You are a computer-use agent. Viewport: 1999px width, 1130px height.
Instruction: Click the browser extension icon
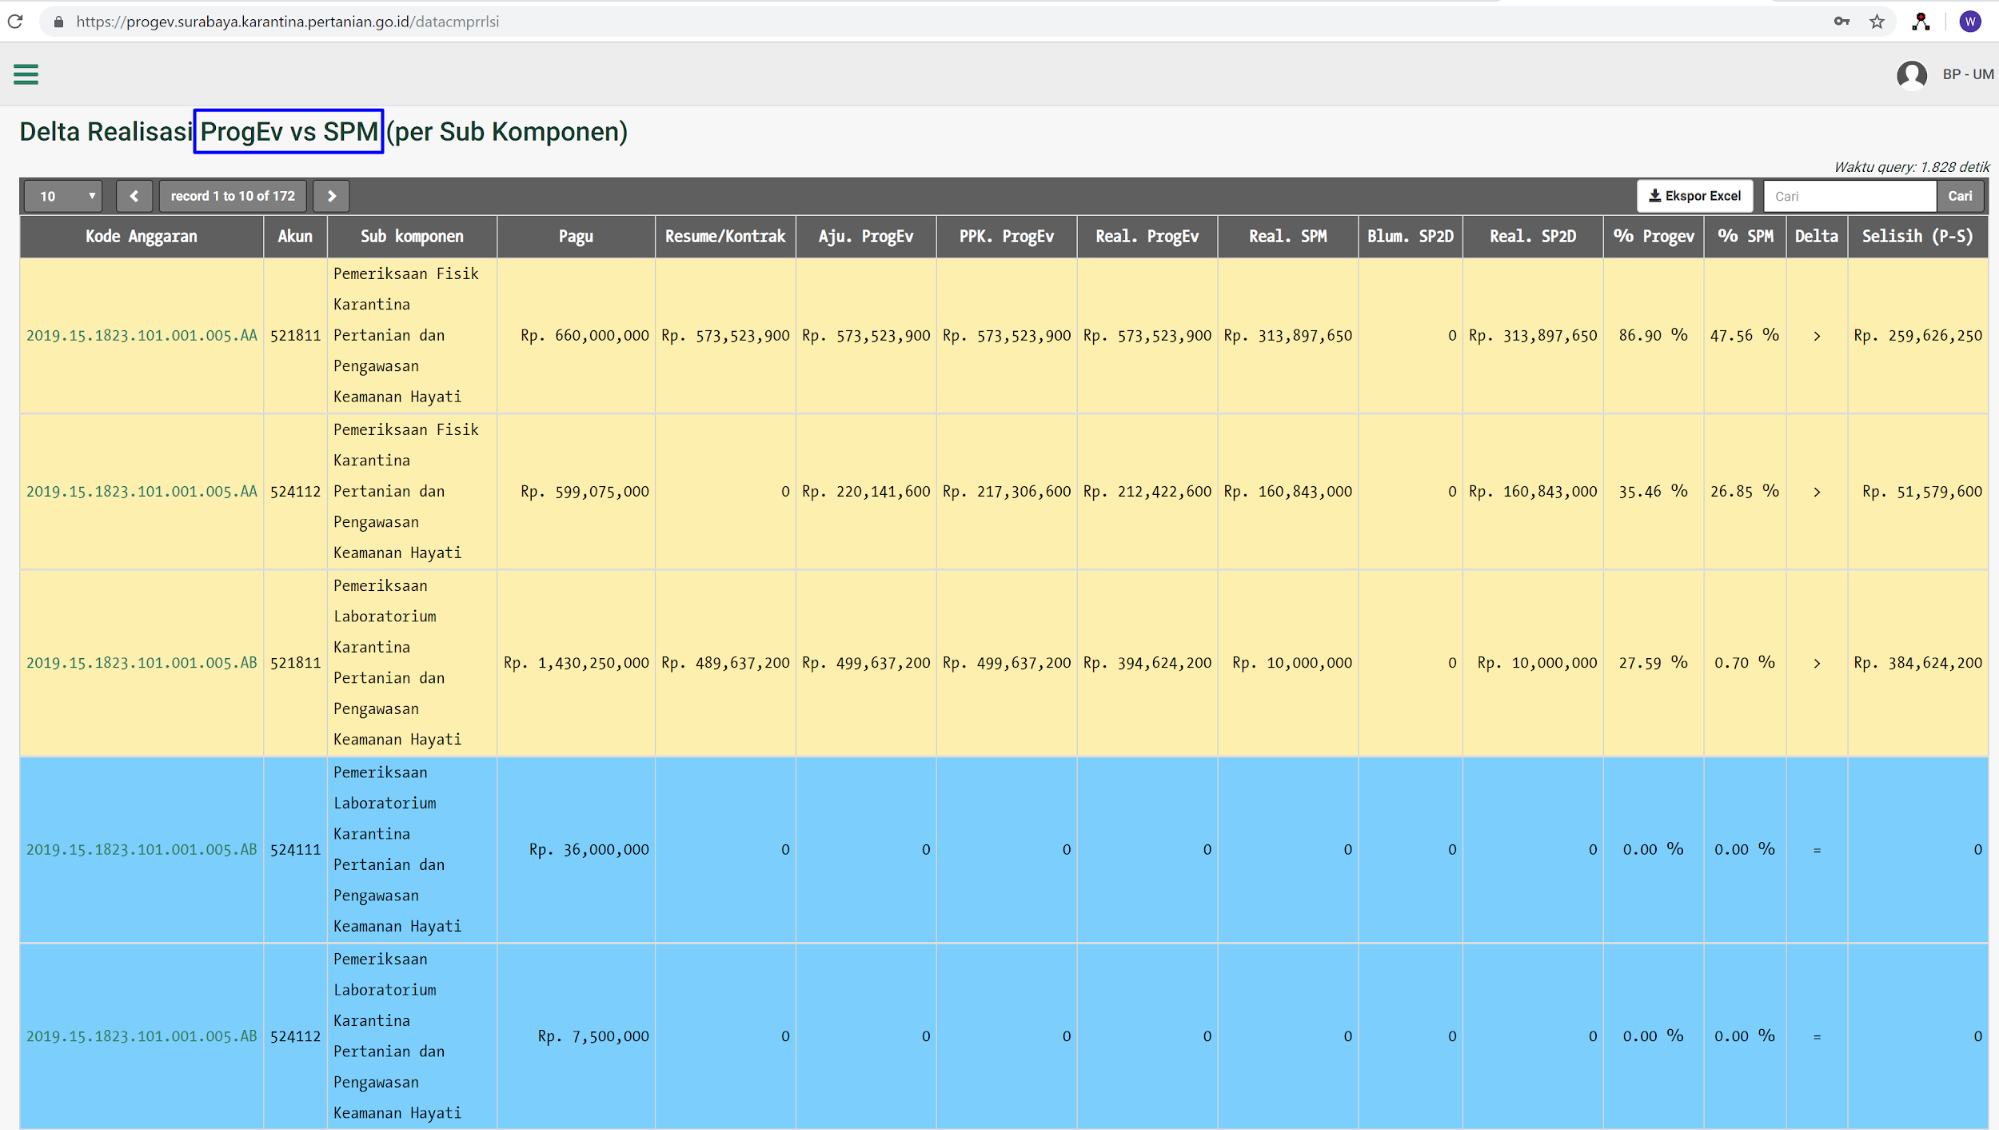pyautogui.click(x=1920, y=21)
